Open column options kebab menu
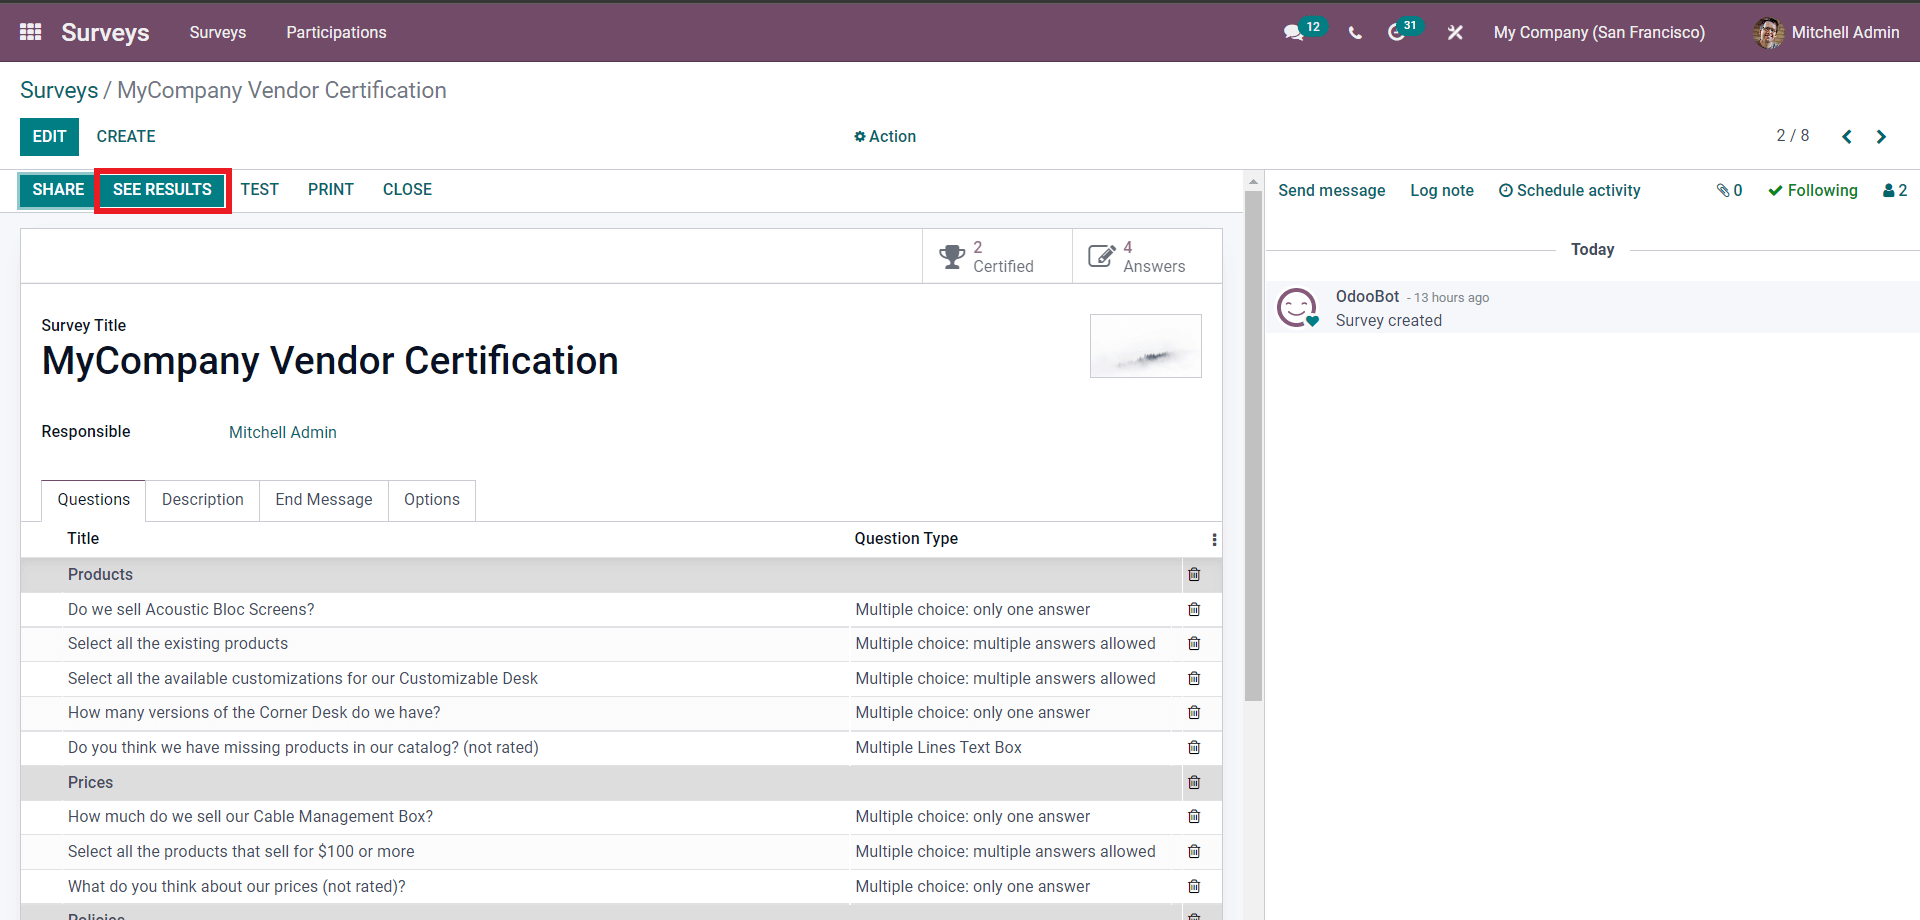Screen dimensions: 1920x920 (x=1214, y=540)
